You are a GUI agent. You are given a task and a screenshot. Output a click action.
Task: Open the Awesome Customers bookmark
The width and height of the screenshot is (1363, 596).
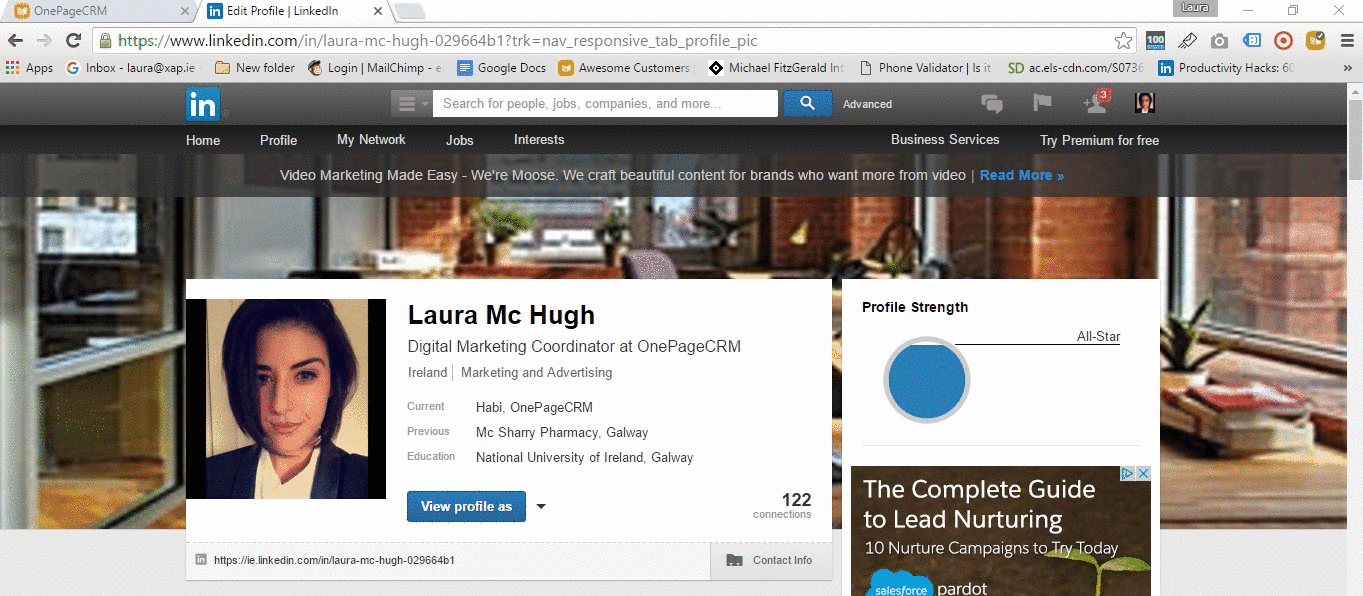coord(625,68)
